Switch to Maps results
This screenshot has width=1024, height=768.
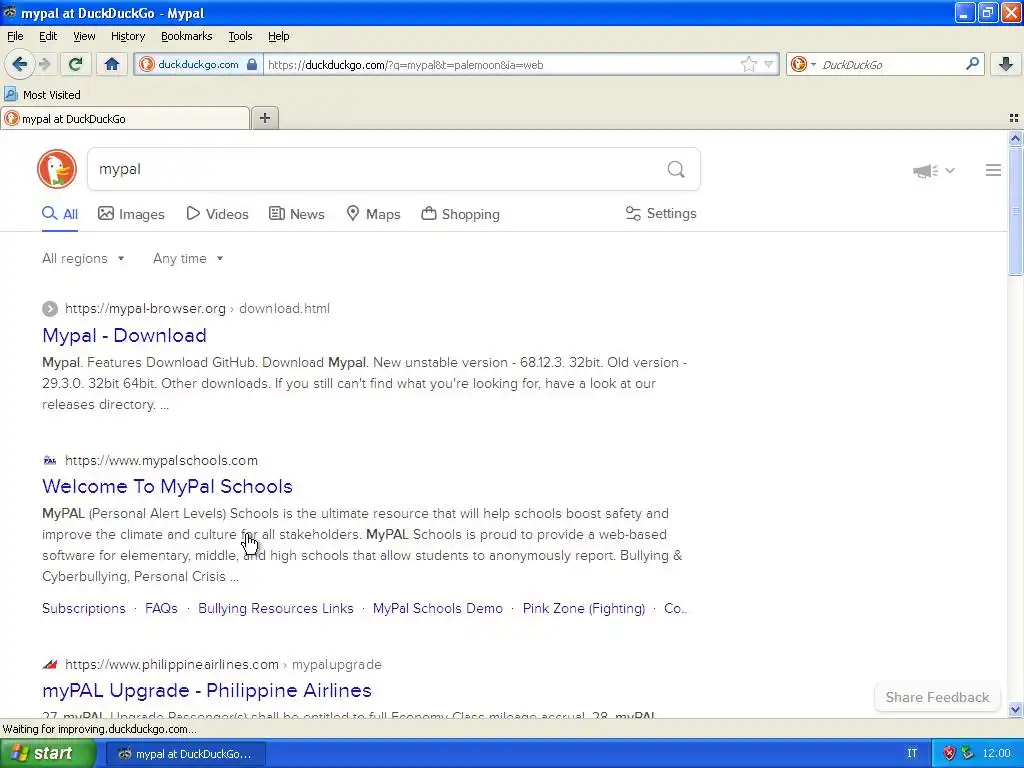[x=373, y=214]
